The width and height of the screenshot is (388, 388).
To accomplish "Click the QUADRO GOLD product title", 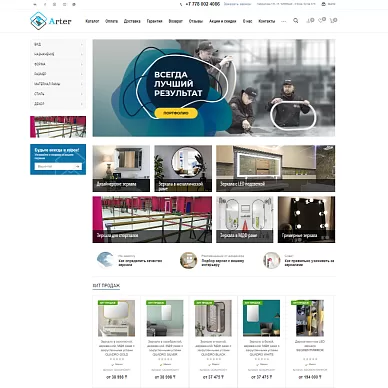I will coord(116,348).
